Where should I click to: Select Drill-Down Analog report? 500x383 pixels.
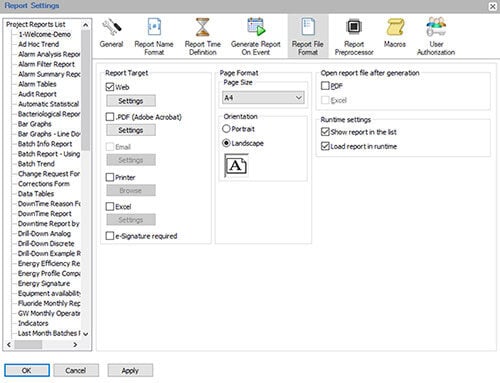click(x=44, y=234)
